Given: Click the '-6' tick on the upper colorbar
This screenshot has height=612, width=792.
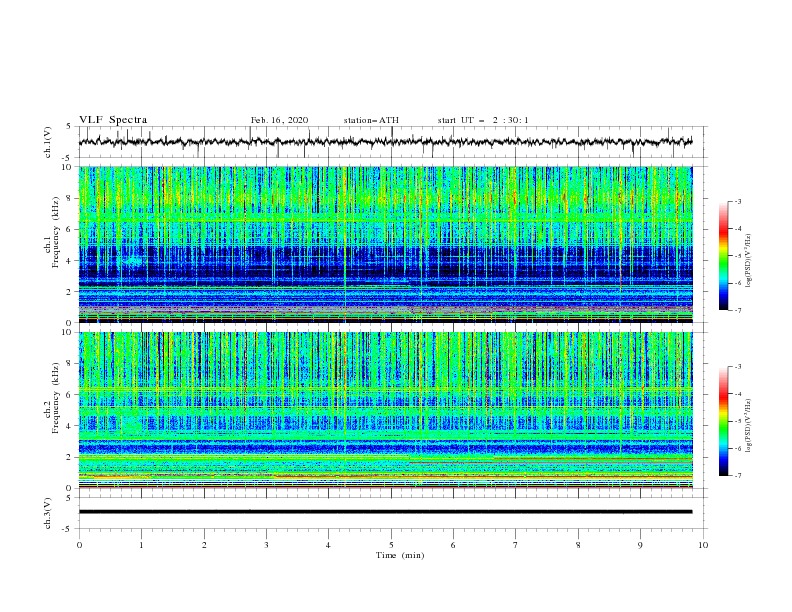Looking at the screenshot, I should [737, 283].
